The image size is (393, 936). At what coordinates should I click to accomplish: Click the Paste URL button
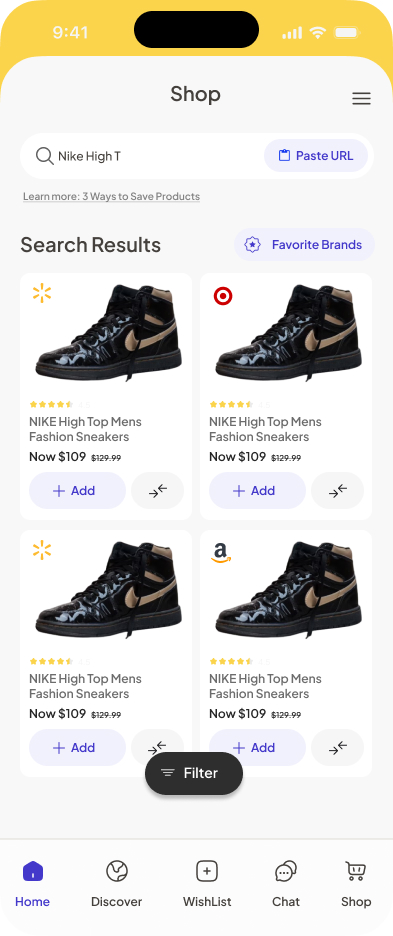coord(316,156)
